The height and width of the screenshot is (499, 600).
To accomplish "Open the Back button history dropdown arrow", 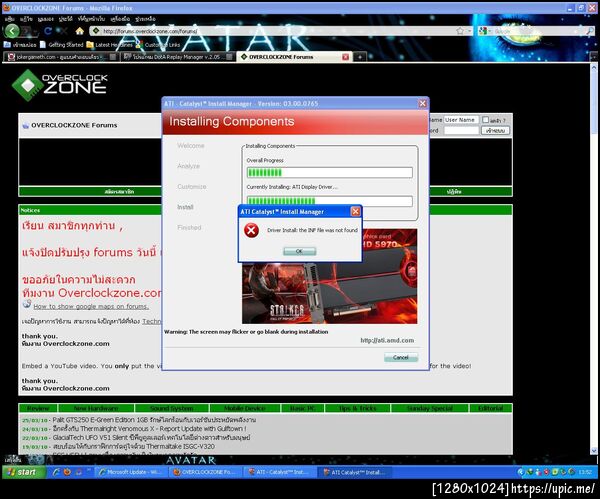I will 36,31.
